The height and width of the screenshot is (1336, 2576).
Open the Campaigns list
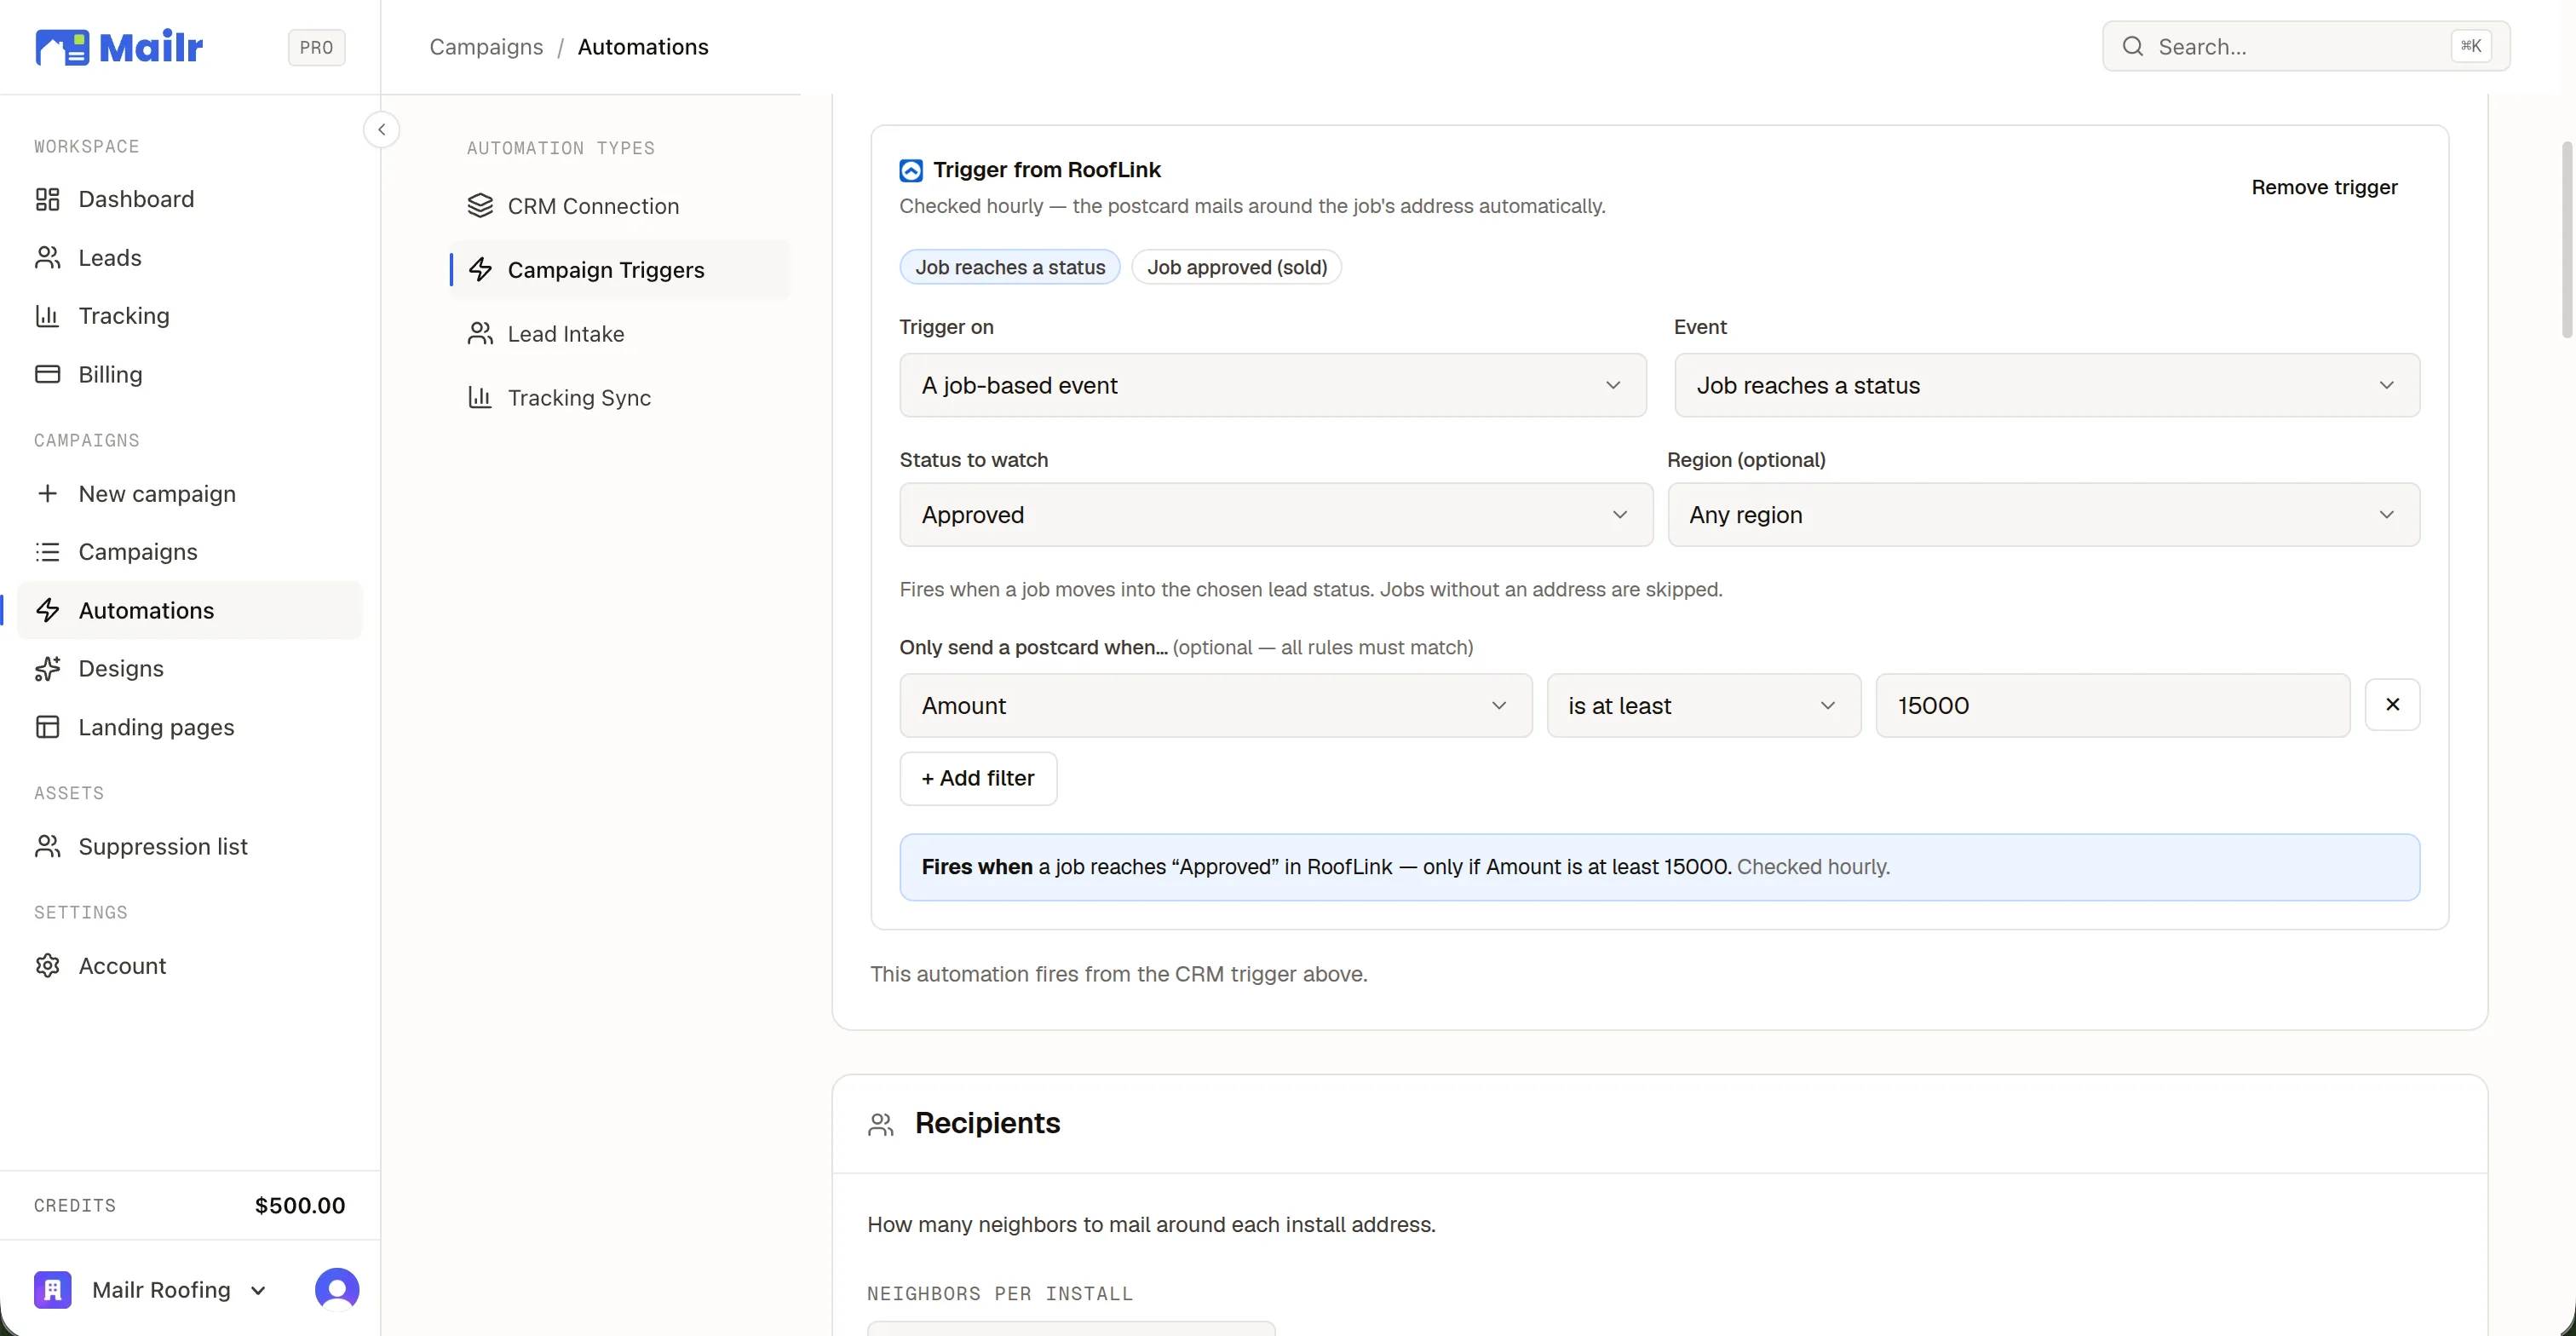tap(190, 552)
